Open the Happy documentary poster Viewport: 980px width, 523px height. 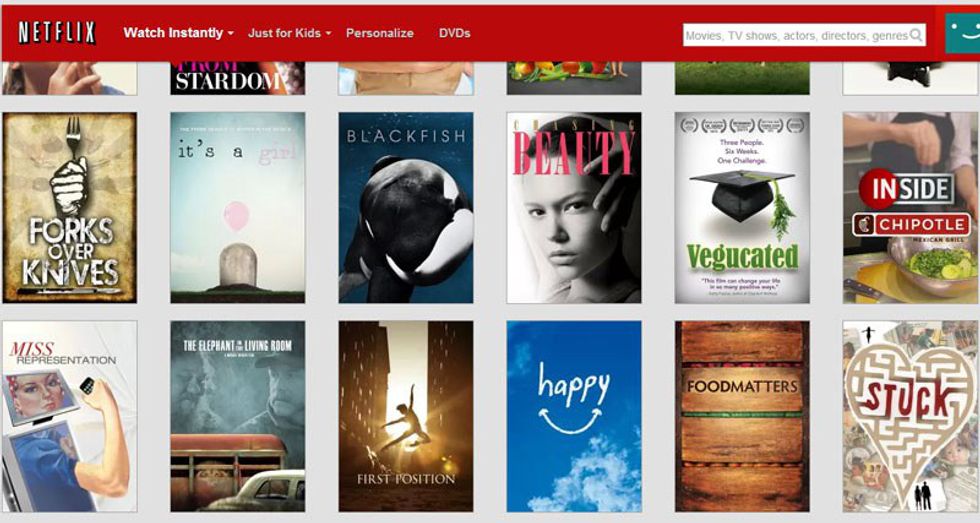(x=573, y=416)
